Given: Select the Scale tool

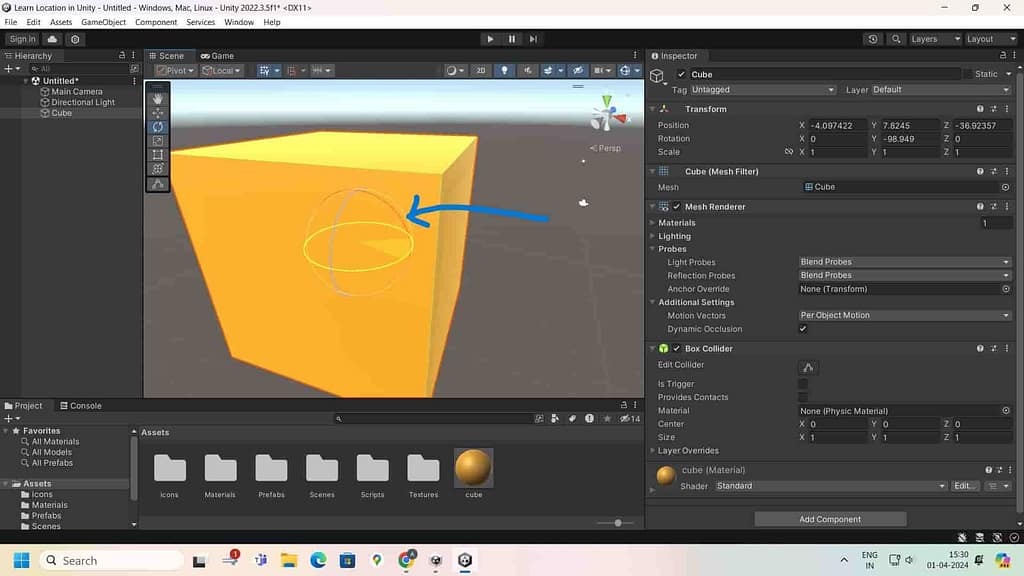Looking at the screenshot, I should coord(157,141).
